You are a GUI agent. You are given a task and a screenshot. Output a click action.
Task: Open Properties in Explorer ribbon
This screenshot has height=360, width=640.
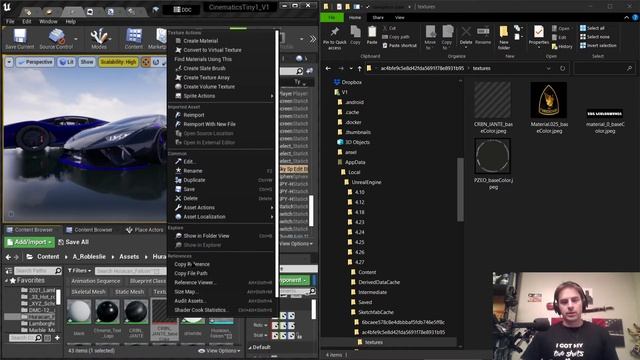(x=539, y=37)
